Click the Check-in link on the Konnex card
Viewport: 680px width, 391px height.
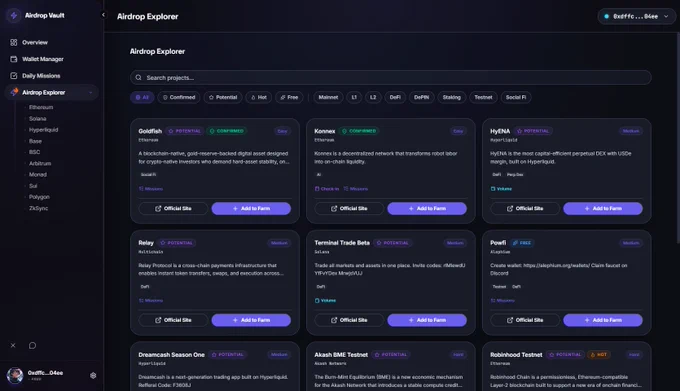coord(327,189)
